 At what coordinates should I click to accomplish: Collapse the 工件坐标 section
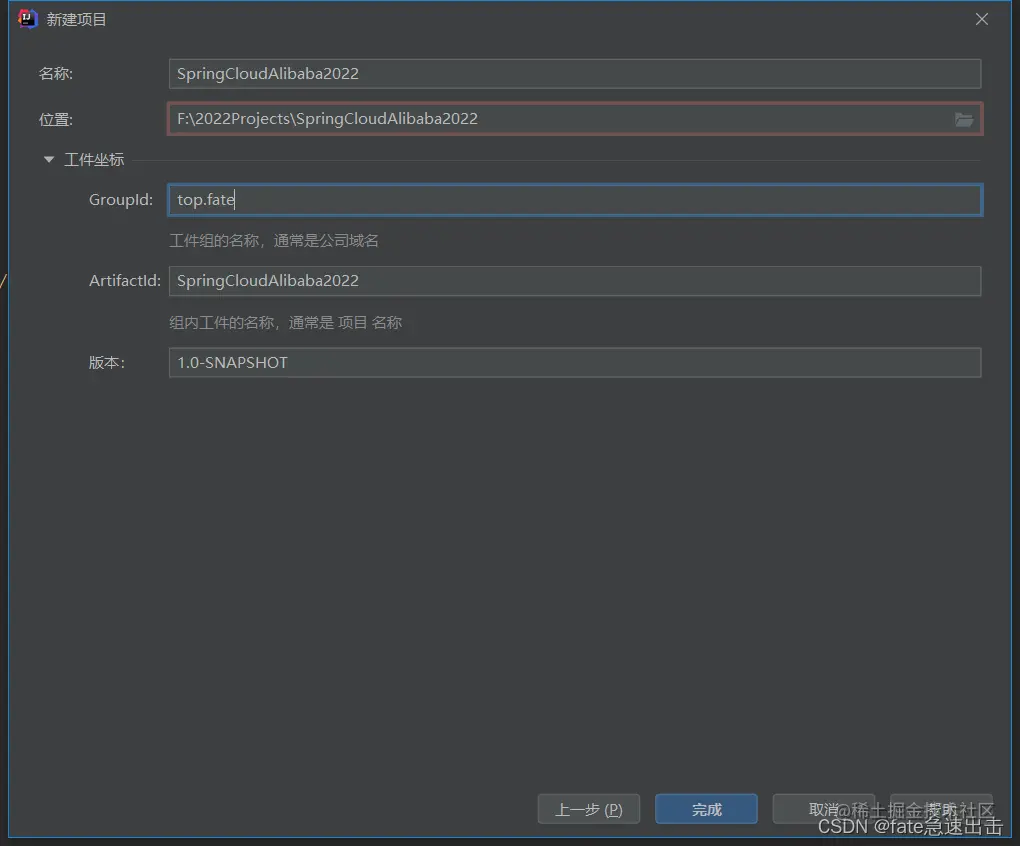click(49, 159)
